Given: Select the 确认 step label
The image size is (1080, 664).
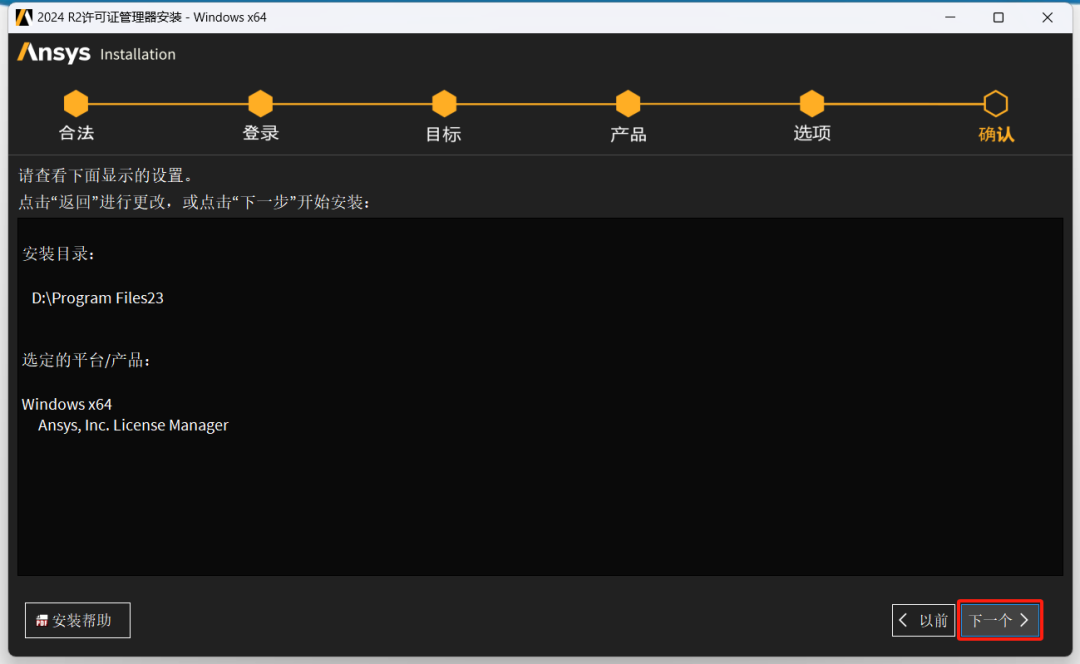Looking at the screenshot, I should click(x=996, y=134).
